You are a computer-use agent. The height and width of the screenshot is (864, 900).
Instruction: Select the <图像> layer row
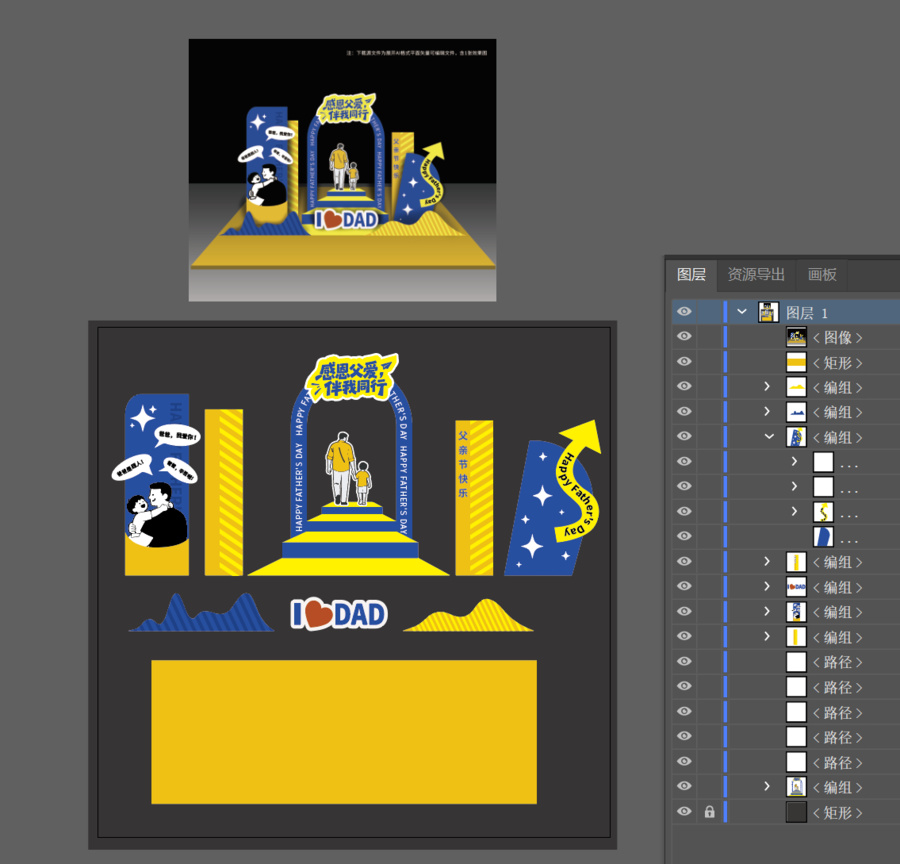[837, 338]
